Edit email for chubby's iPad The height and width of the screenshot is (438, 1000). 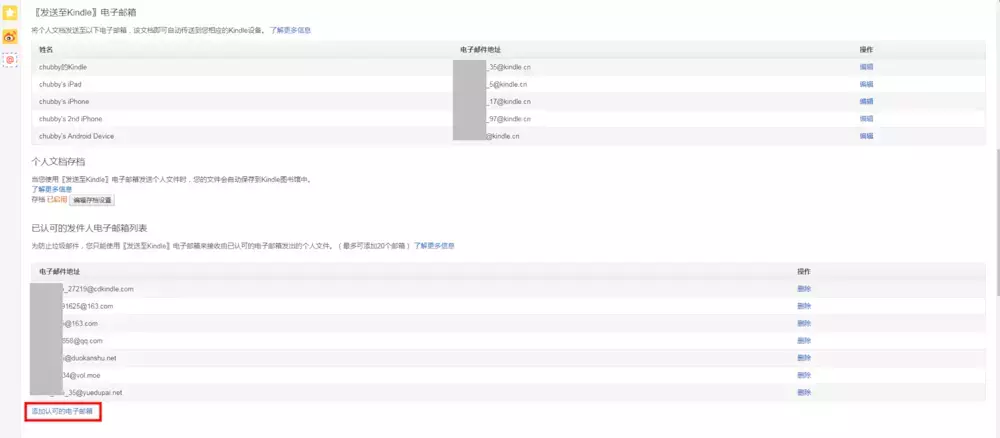click(866, 84)
